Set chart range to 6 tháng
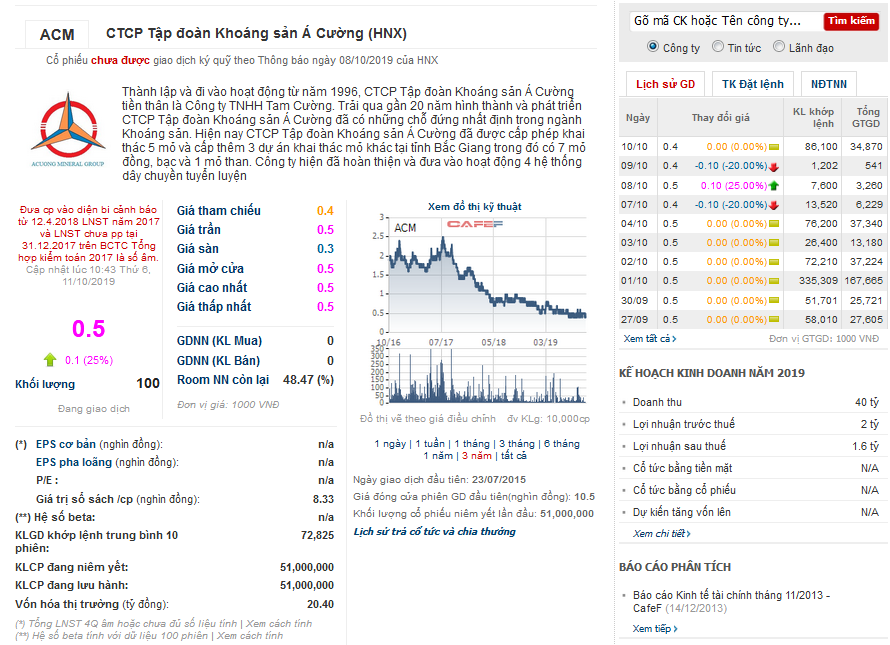This screenshot has height=645, width=890. pyautogui.click(x=561, y=443)
